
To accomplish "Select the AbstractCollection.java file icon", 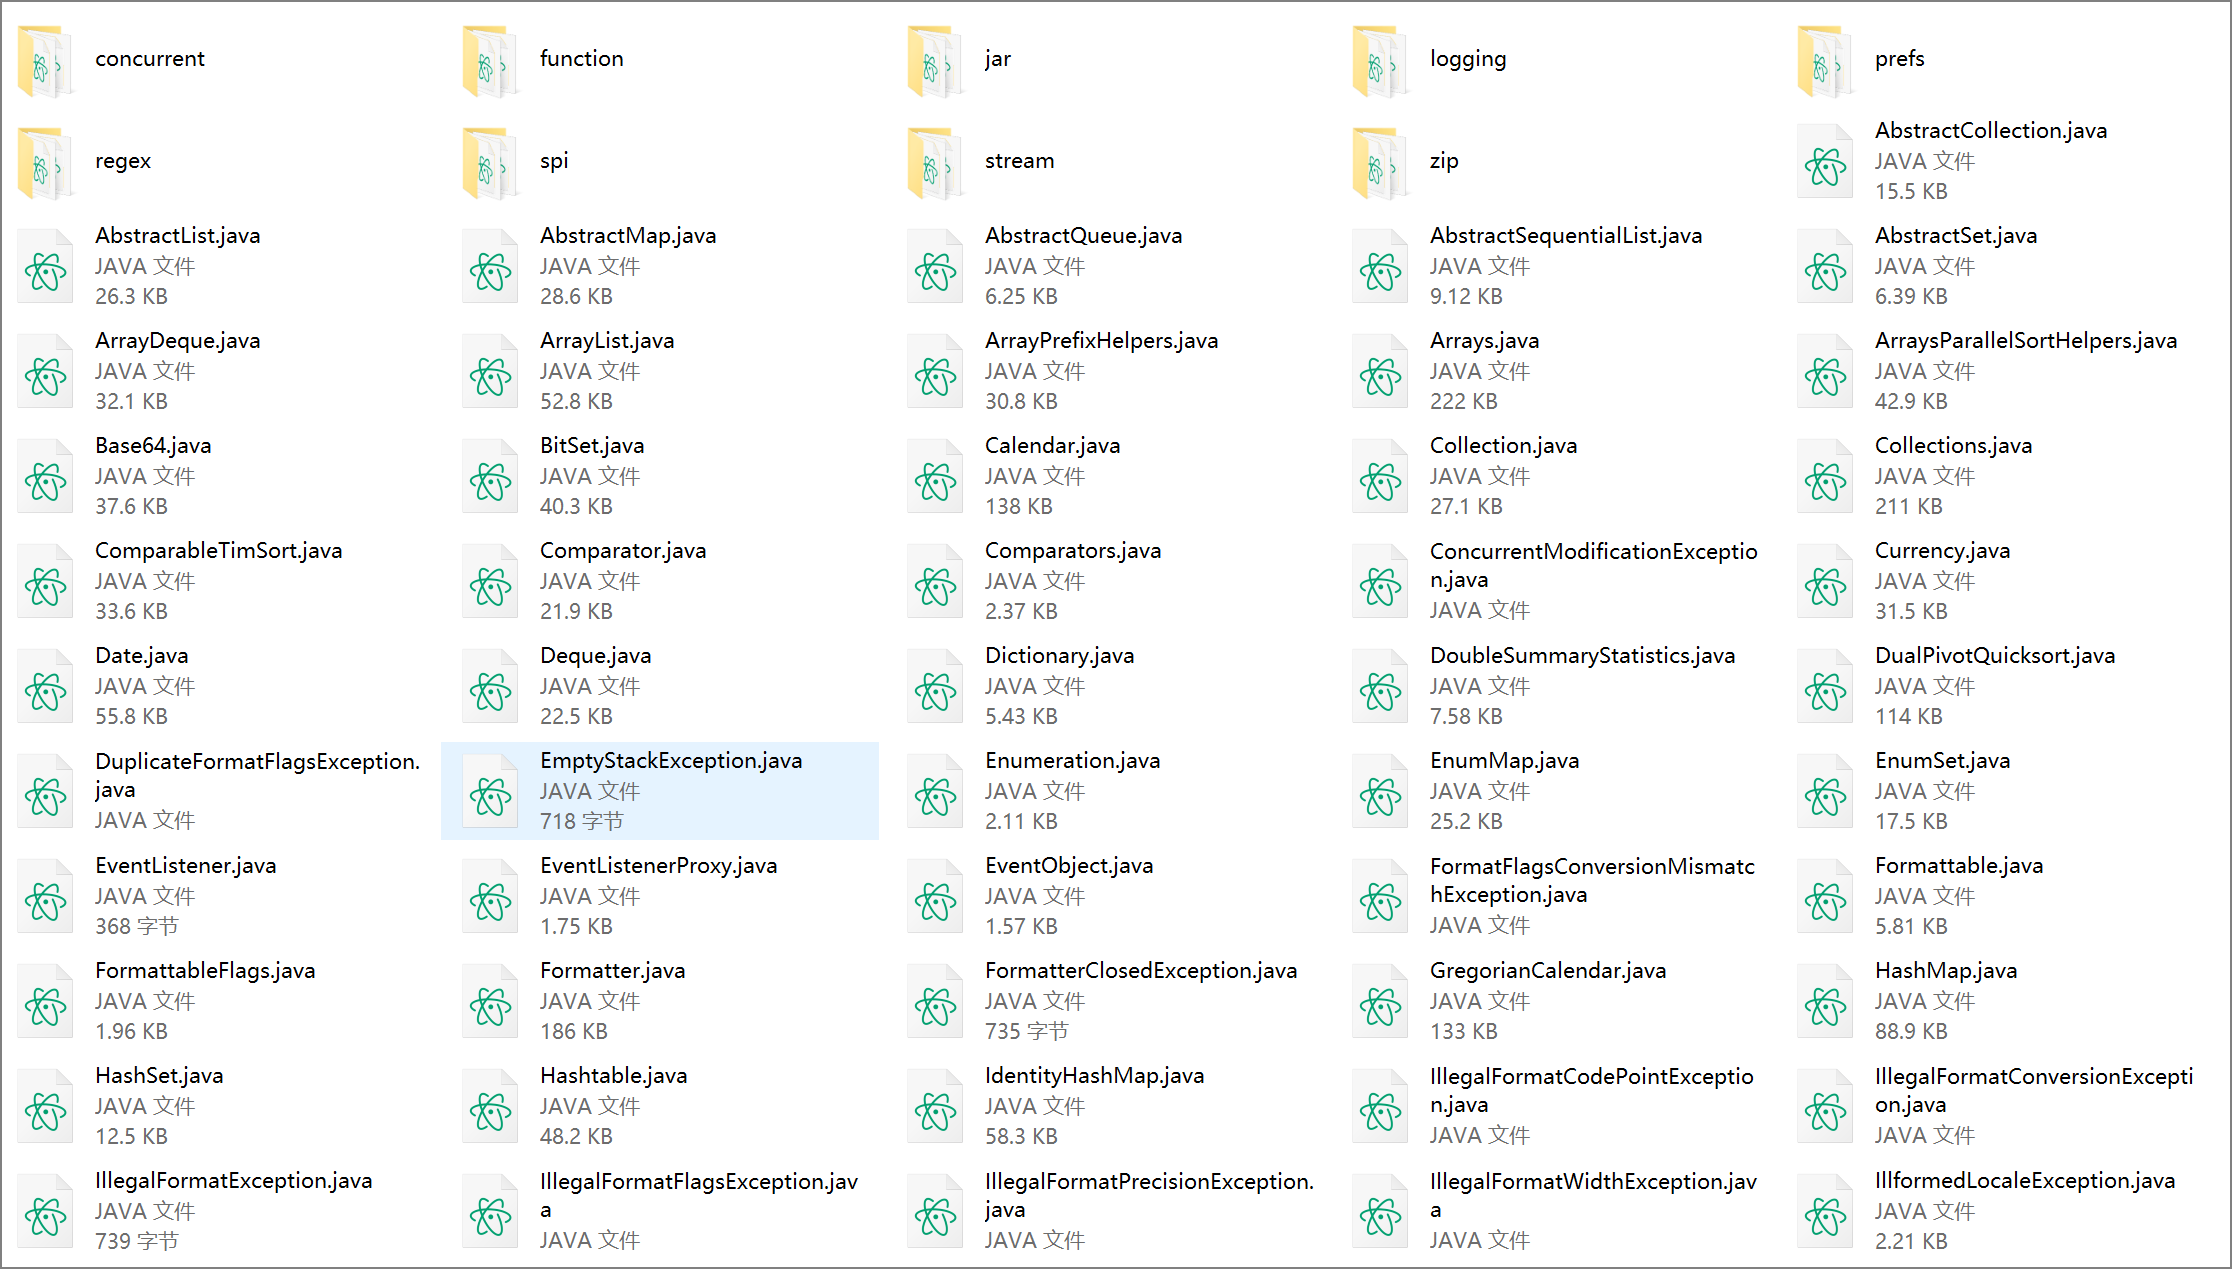I will (x=1826, y=161).
